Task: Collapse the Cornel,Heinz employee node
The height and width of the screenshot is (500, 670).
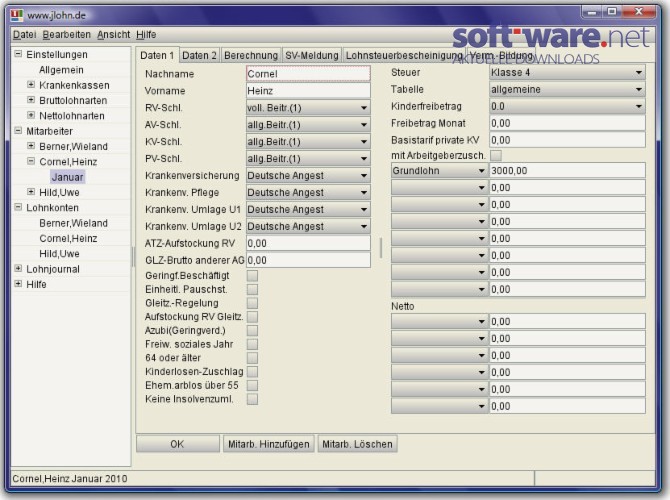Action: click(x=31, y=161)
